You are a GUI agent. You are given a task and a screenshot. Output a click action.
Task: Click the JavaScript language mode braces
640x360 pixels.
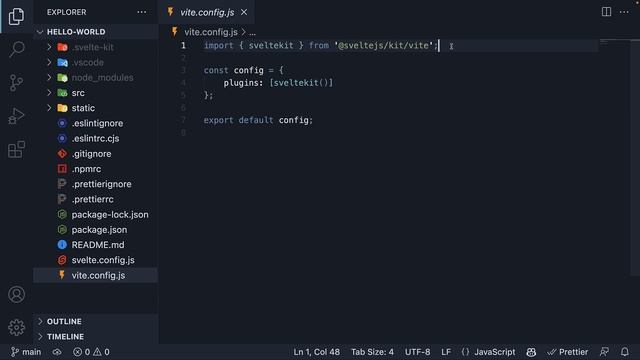pyautogui.click(x=465, y=352)
